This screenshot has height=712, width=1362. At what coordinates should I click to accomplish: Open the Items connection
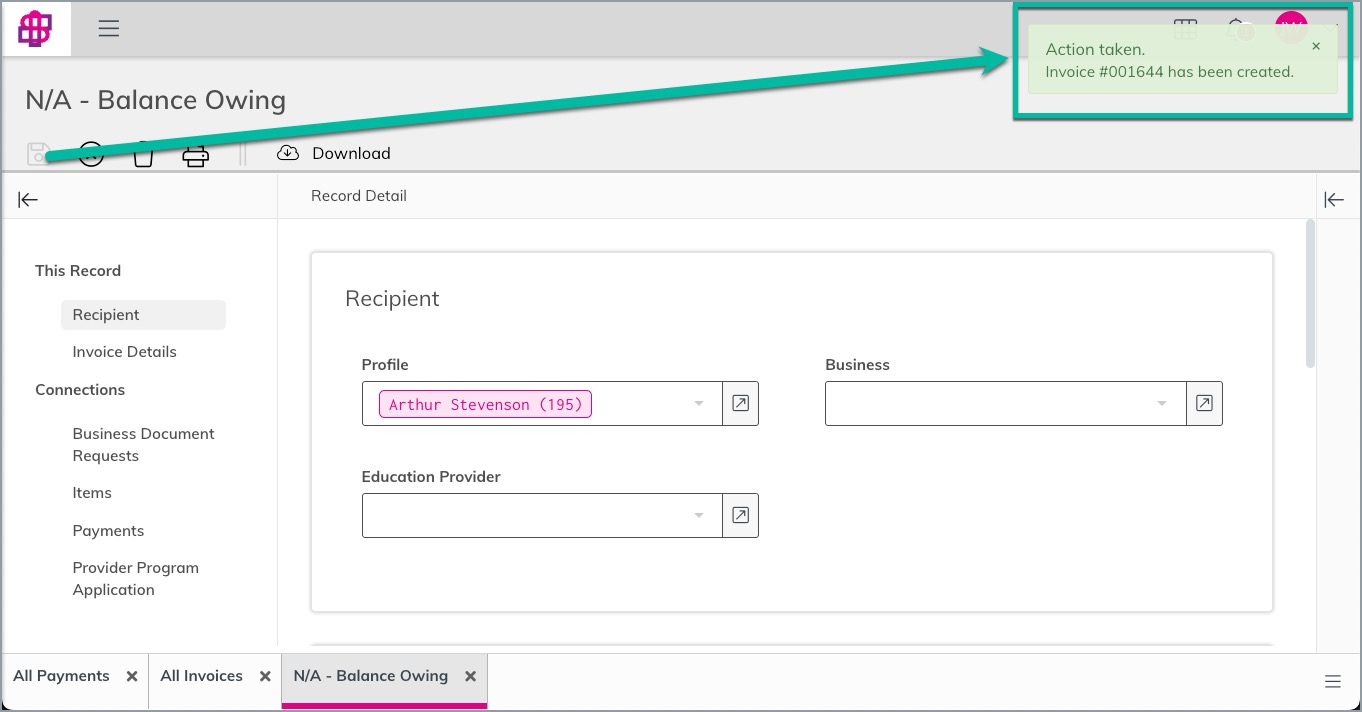(92, 493)
